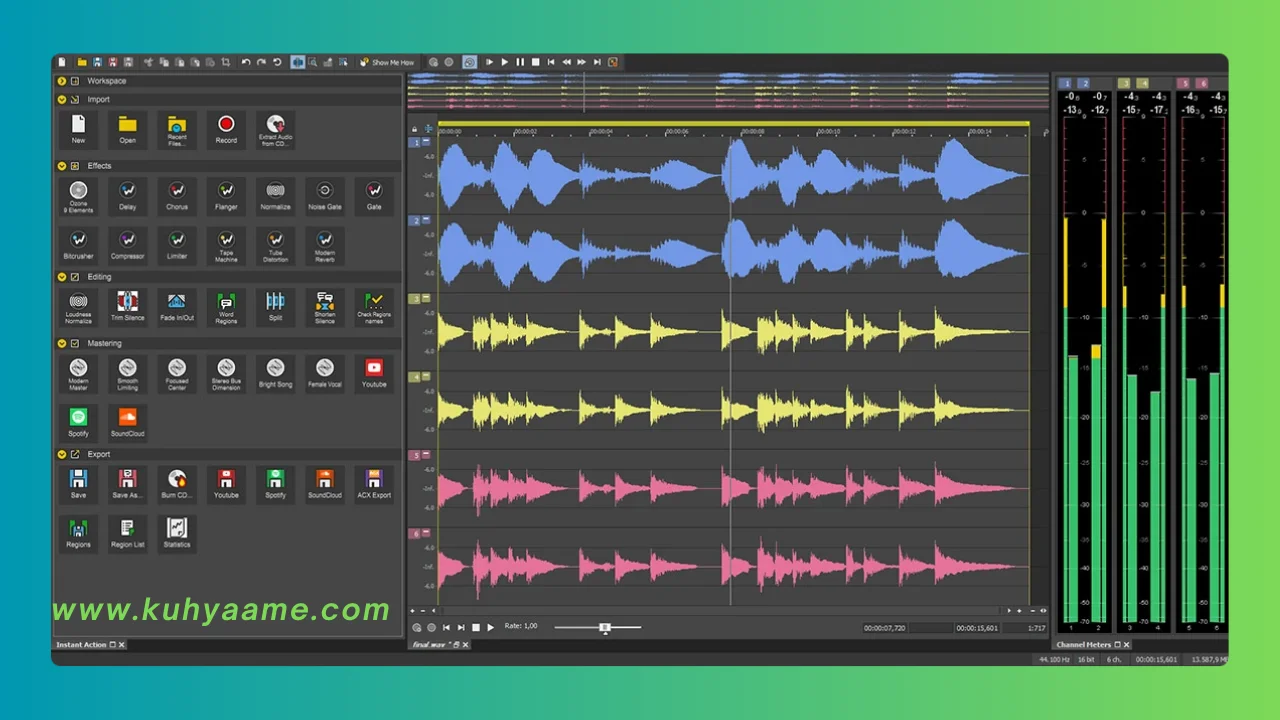Toggle the channel 5 minus button
1280x720 pixels.
pyautogui.click(x=427, y=455)
